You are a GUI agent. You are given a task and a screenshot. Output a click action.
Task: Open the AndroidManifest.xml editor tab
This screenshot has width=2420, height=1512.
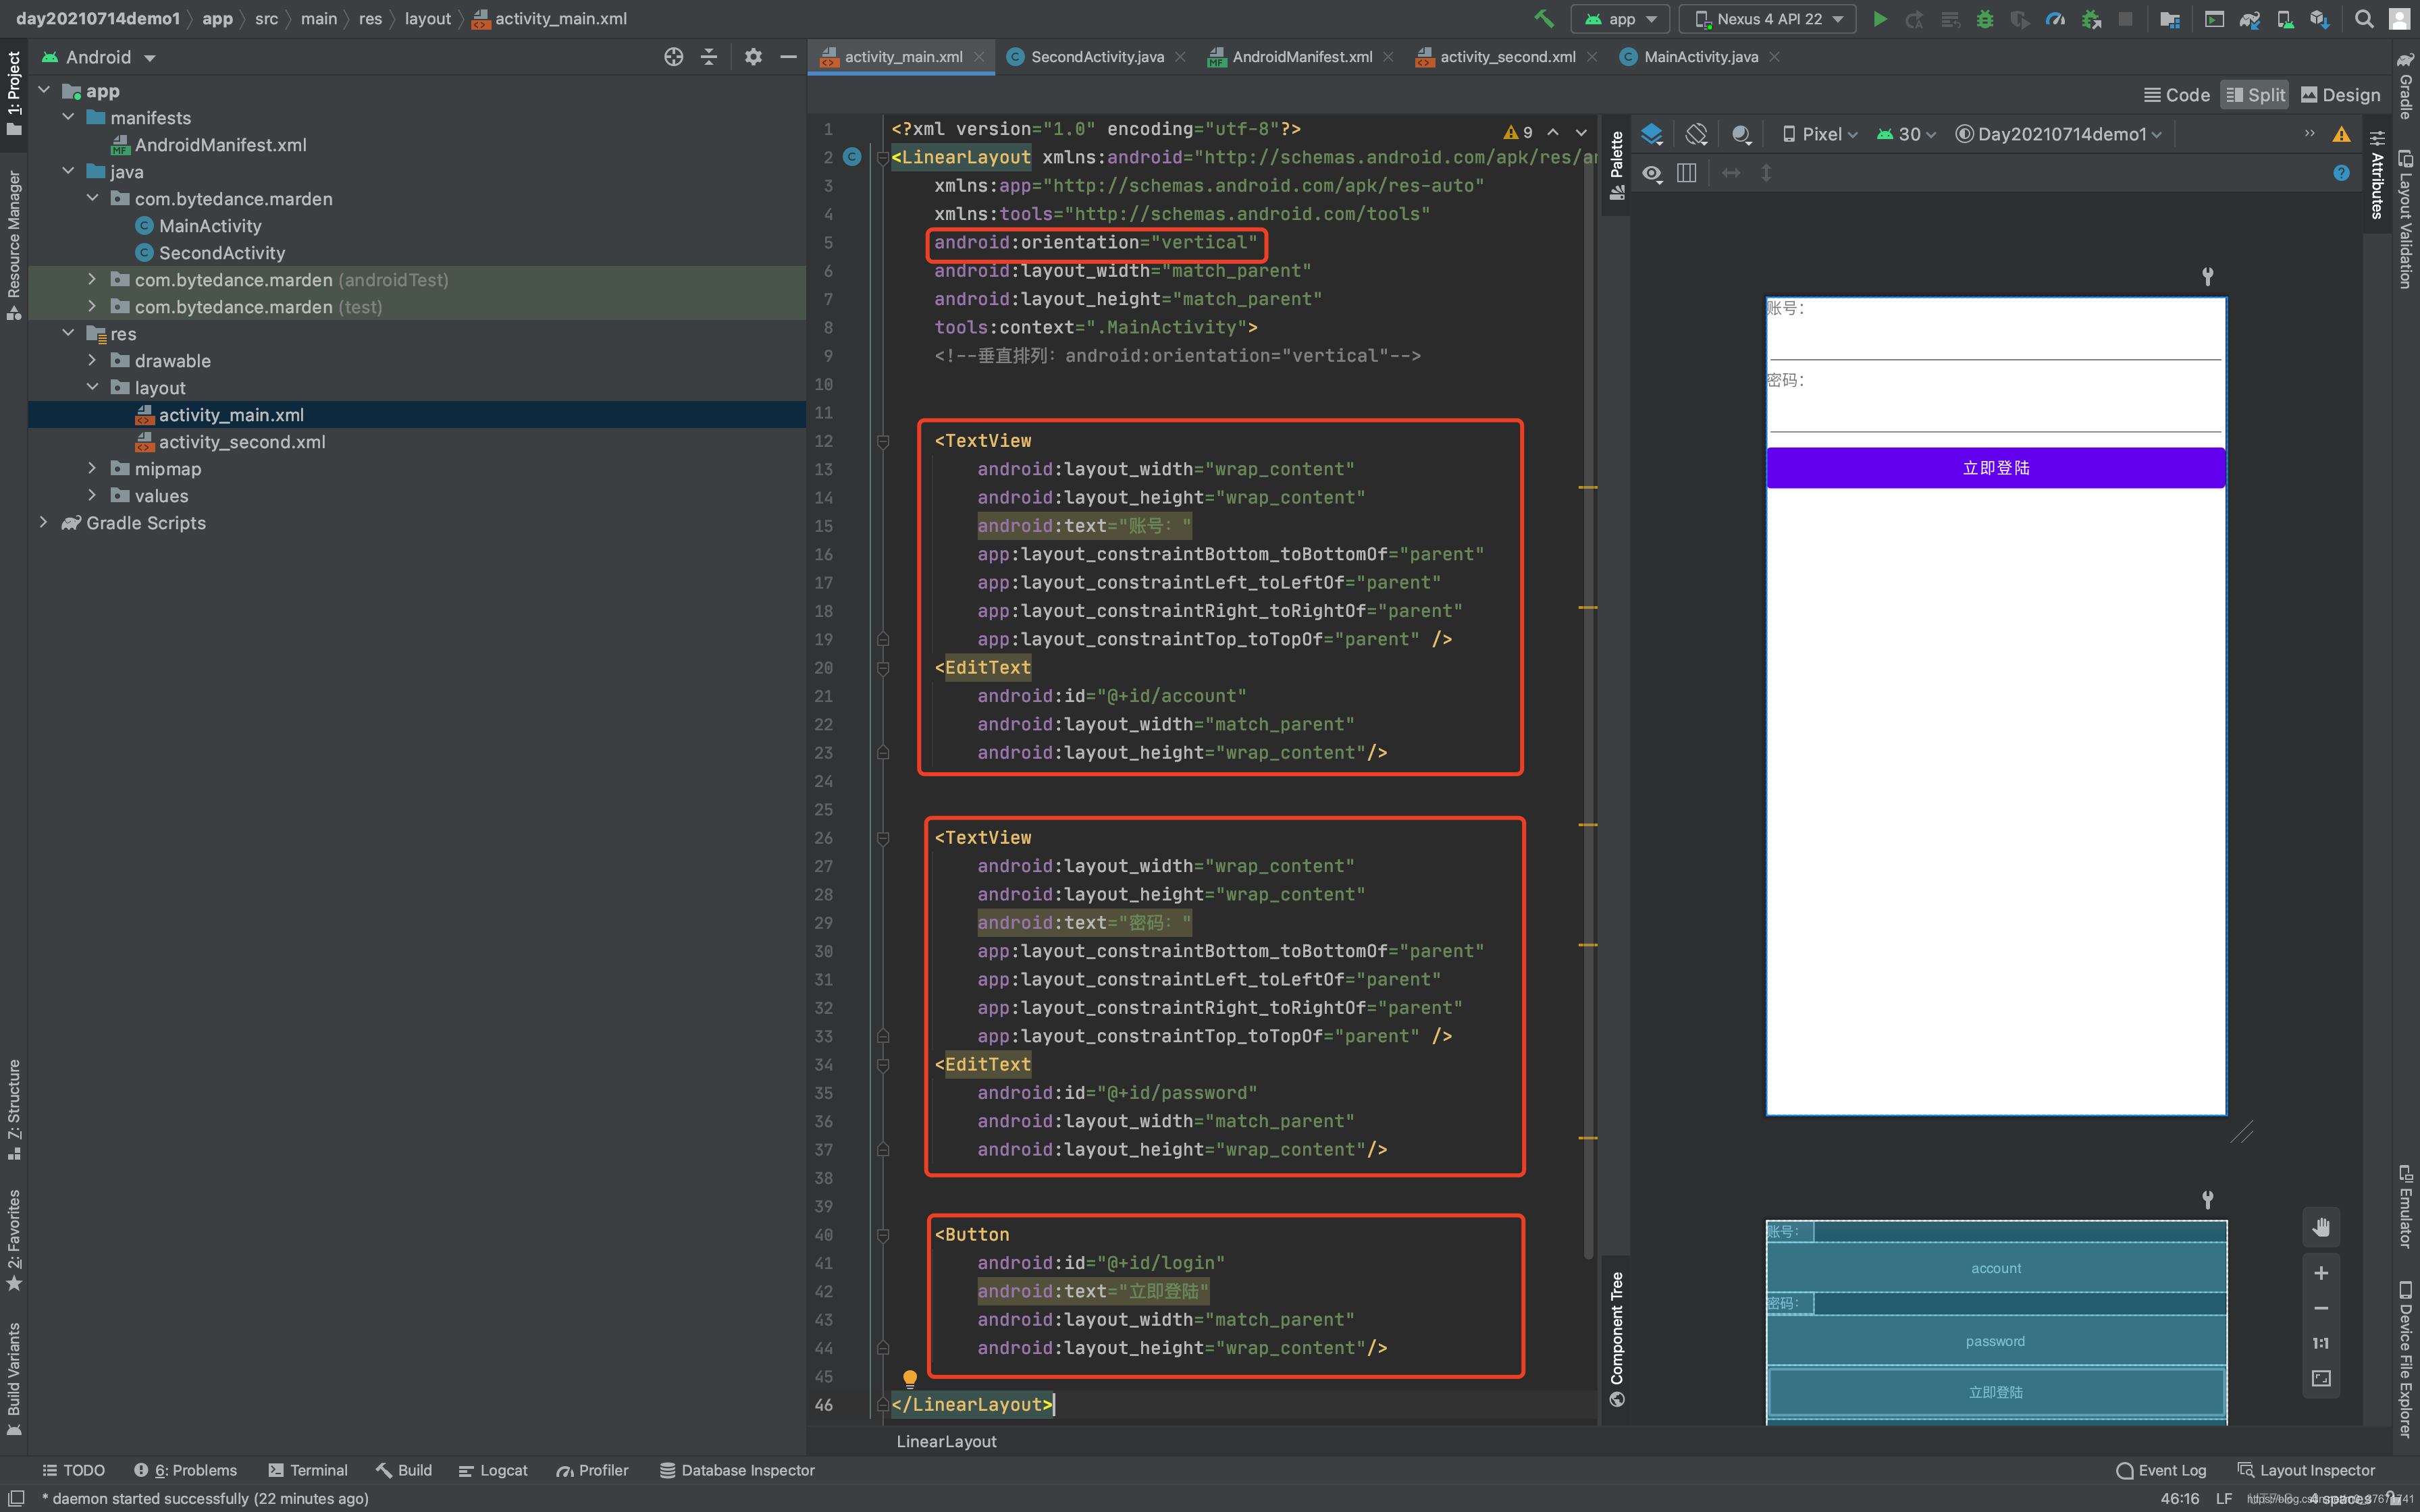[1300, 57]
